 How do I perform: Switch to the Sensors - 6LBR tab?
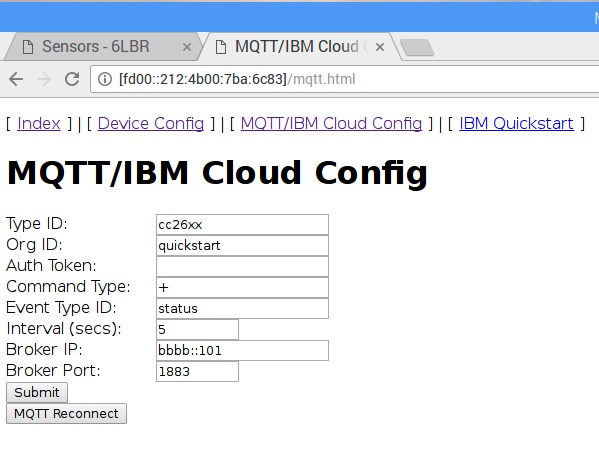[102, 47]
